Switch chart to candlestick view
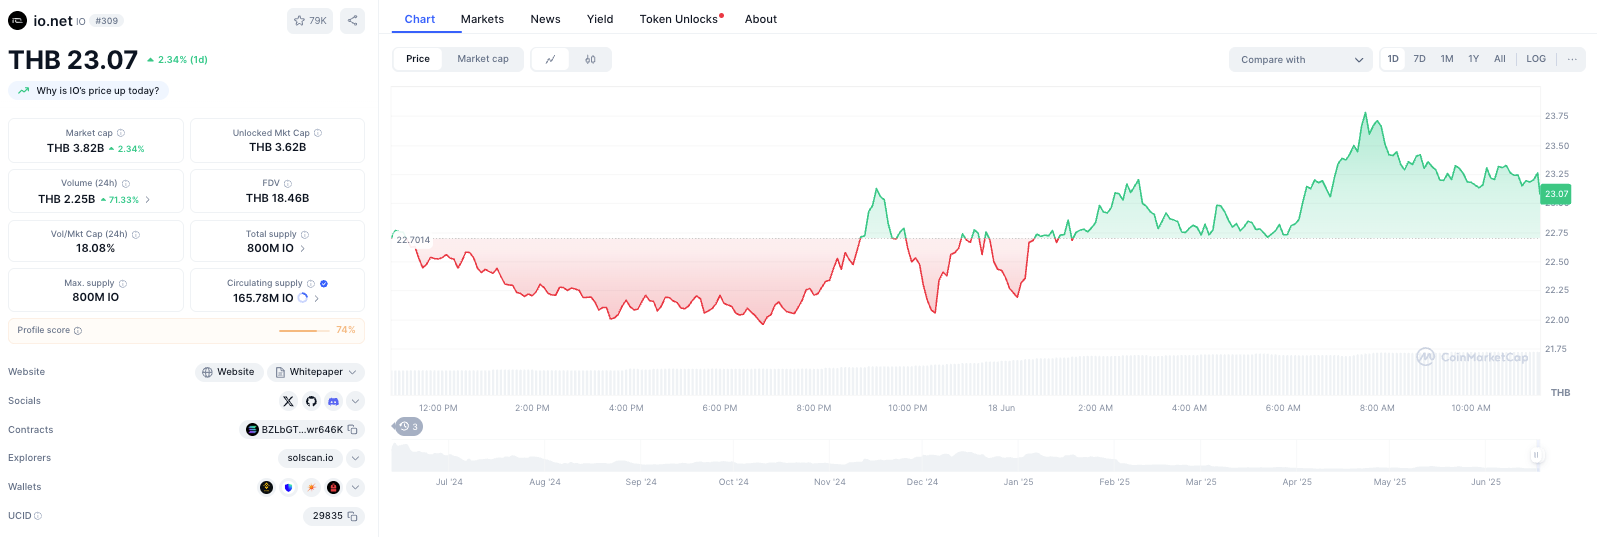1597x537 pixels. coord(590,59)
